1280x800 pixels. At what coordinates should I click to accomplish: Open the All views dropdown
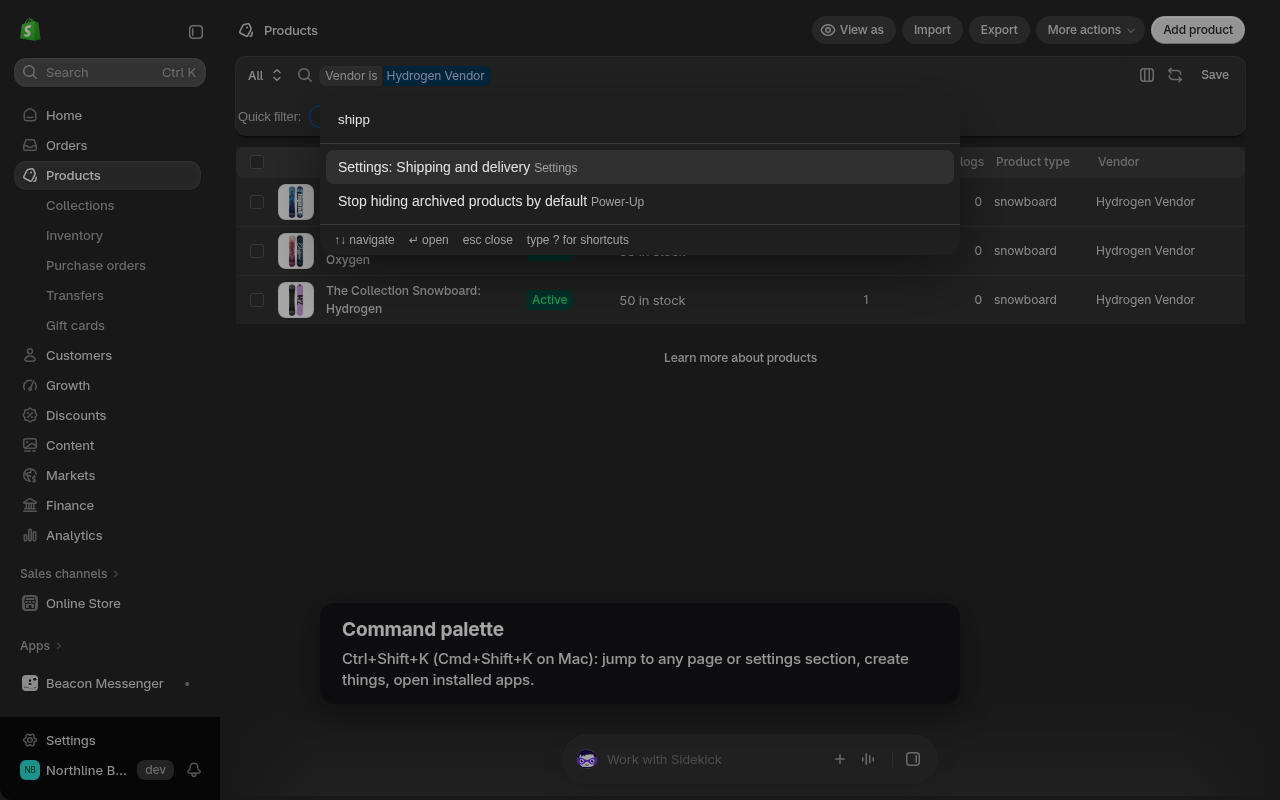tap(265, 75)
